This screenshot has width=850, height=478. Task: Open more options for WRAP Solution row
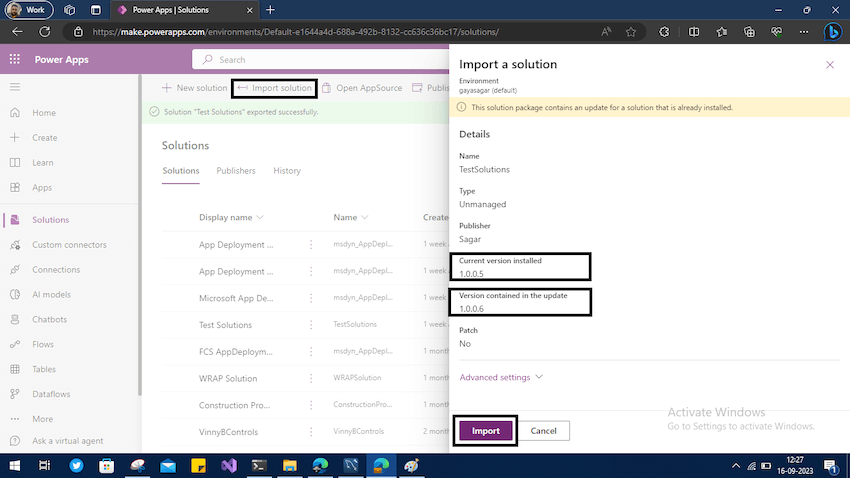point(311,378)
